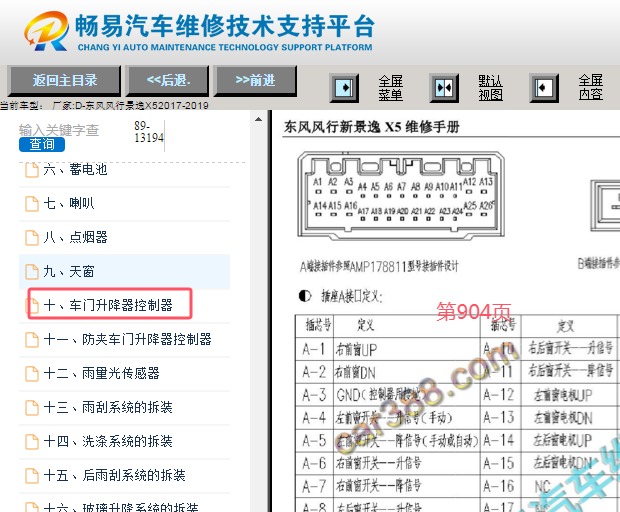620x512 pixels.
Task: Focus the keyword search input field
Action: pos(73,130)
